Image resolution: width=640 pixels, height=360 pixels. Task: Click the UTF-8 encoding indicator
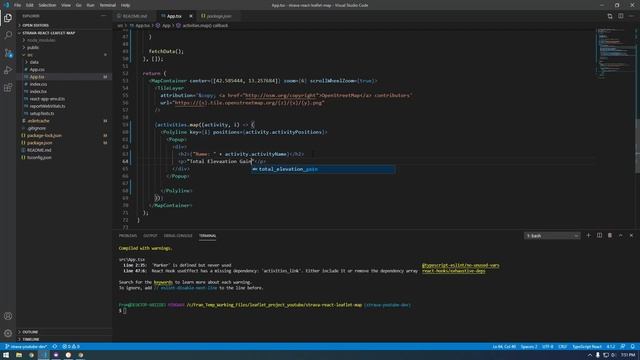pos(547,347)
